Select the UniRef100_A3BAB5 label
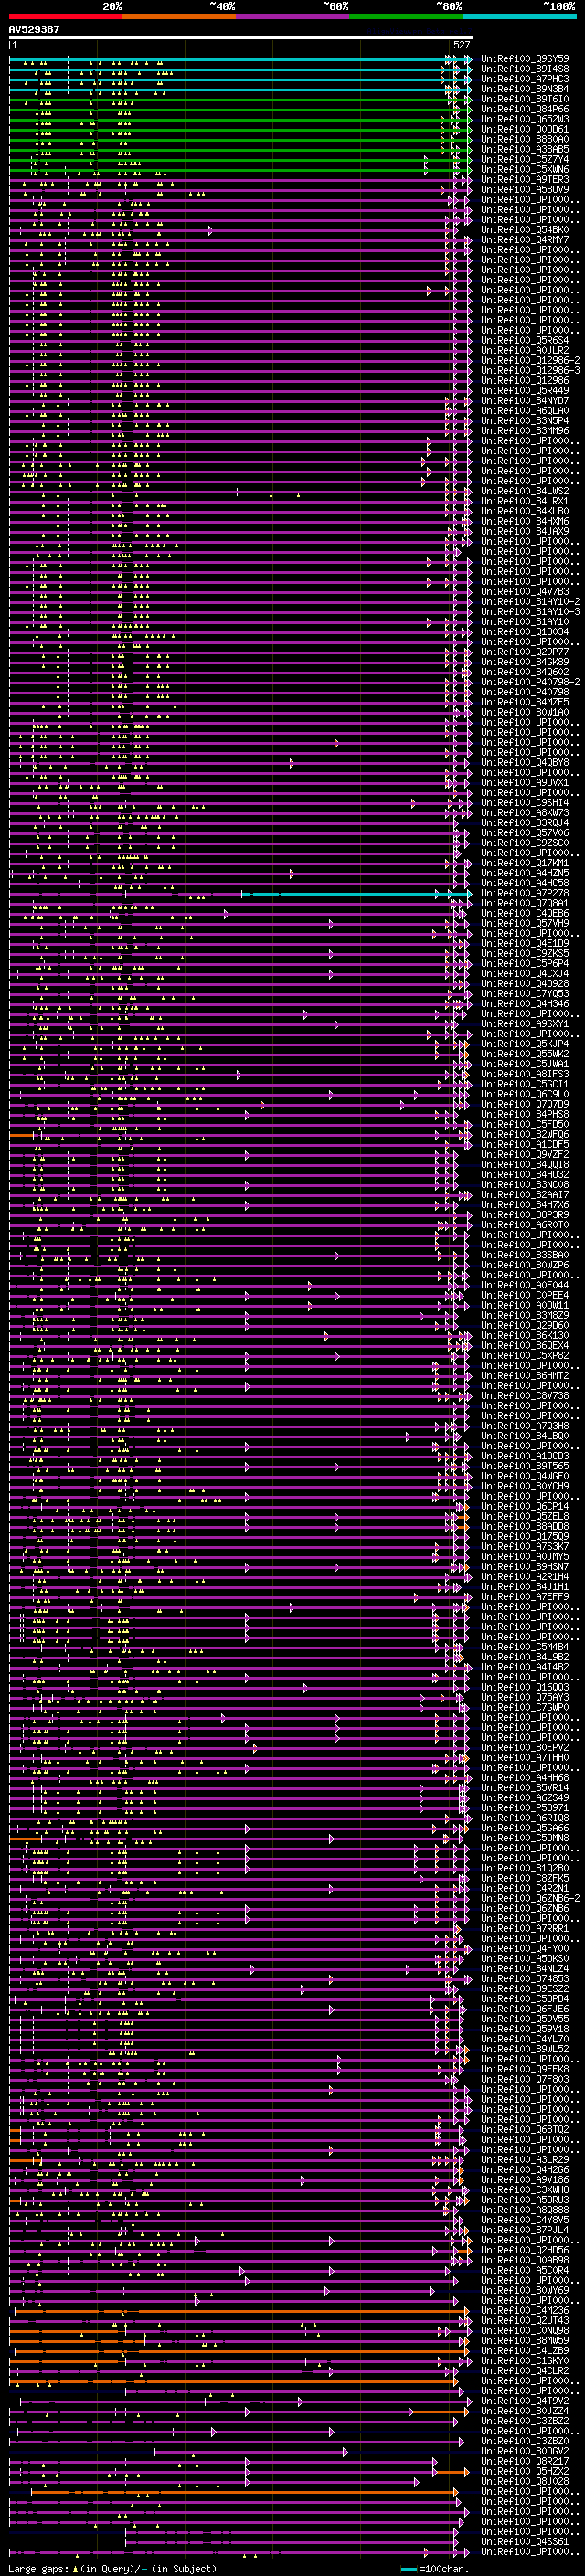 (525, 149)
